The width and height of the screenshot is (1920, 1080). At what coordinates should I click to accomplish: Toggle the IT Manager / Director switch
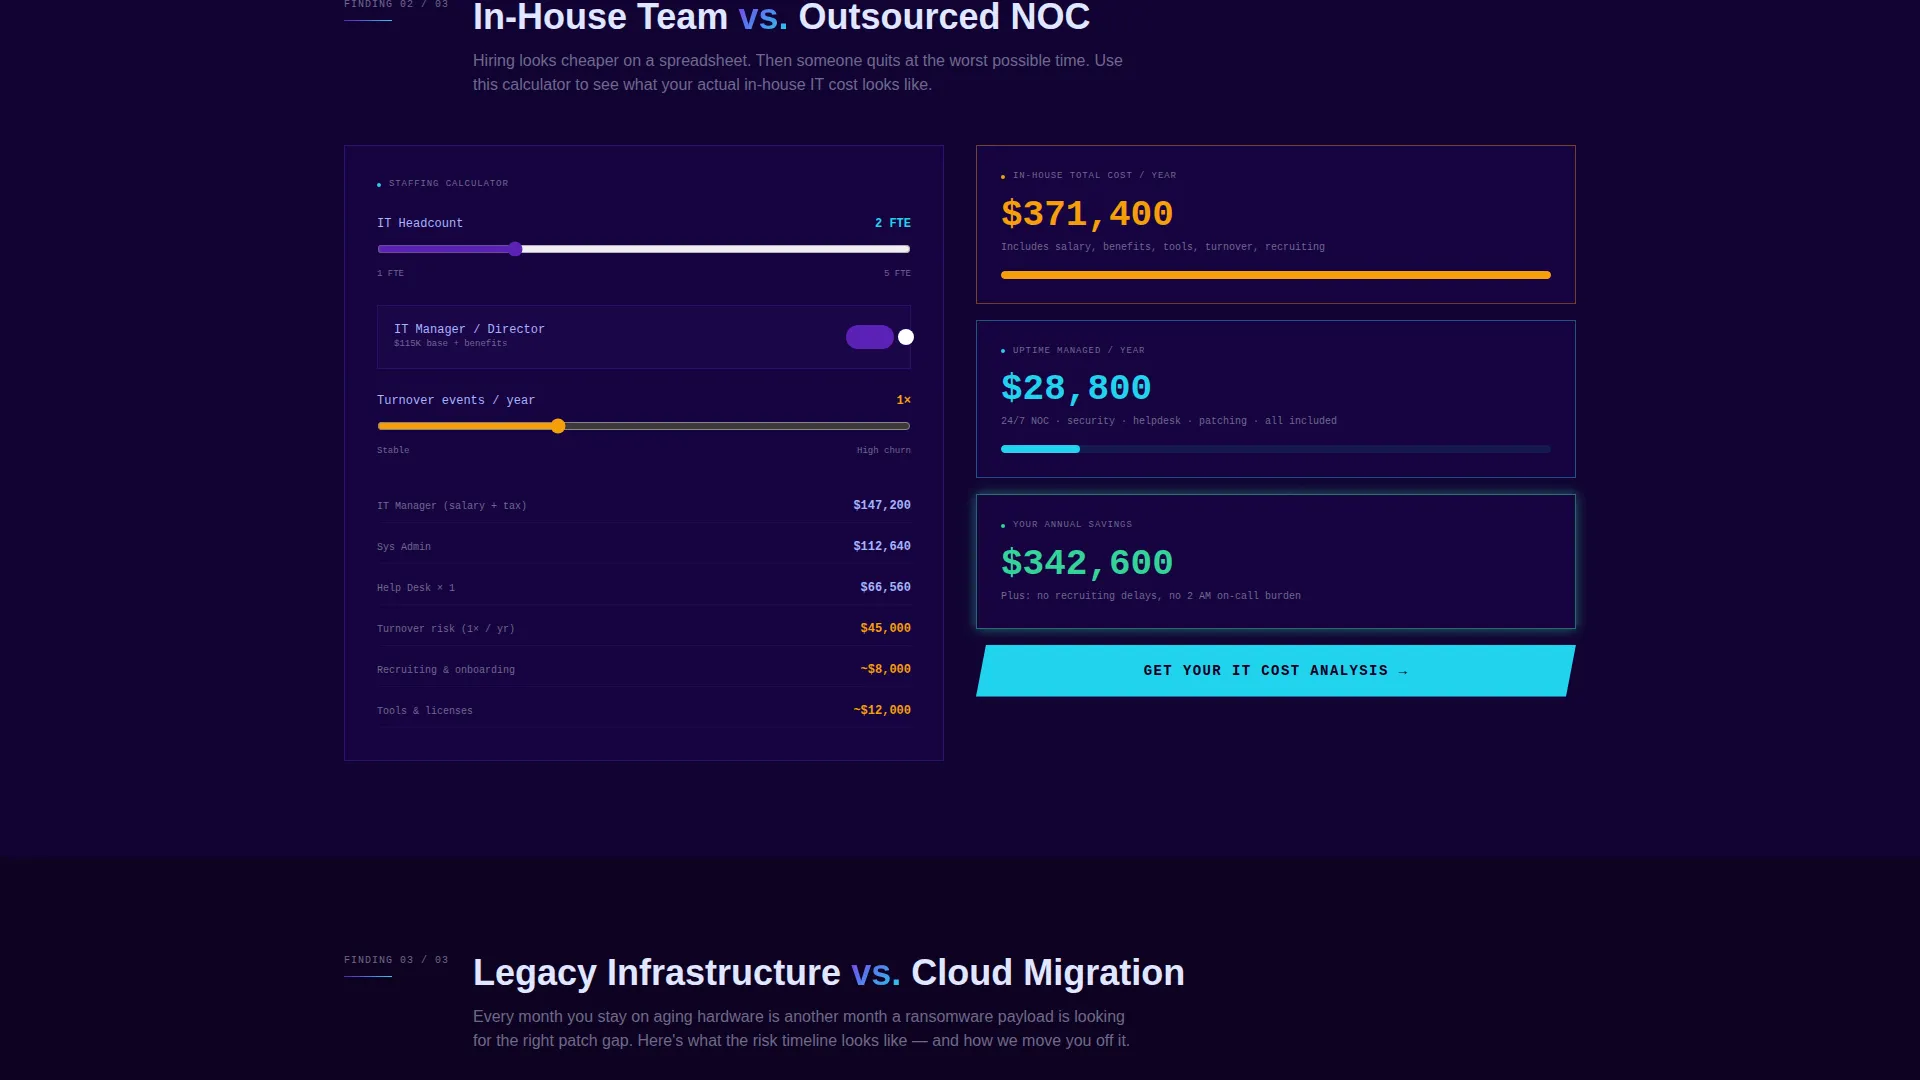[879, 337]
